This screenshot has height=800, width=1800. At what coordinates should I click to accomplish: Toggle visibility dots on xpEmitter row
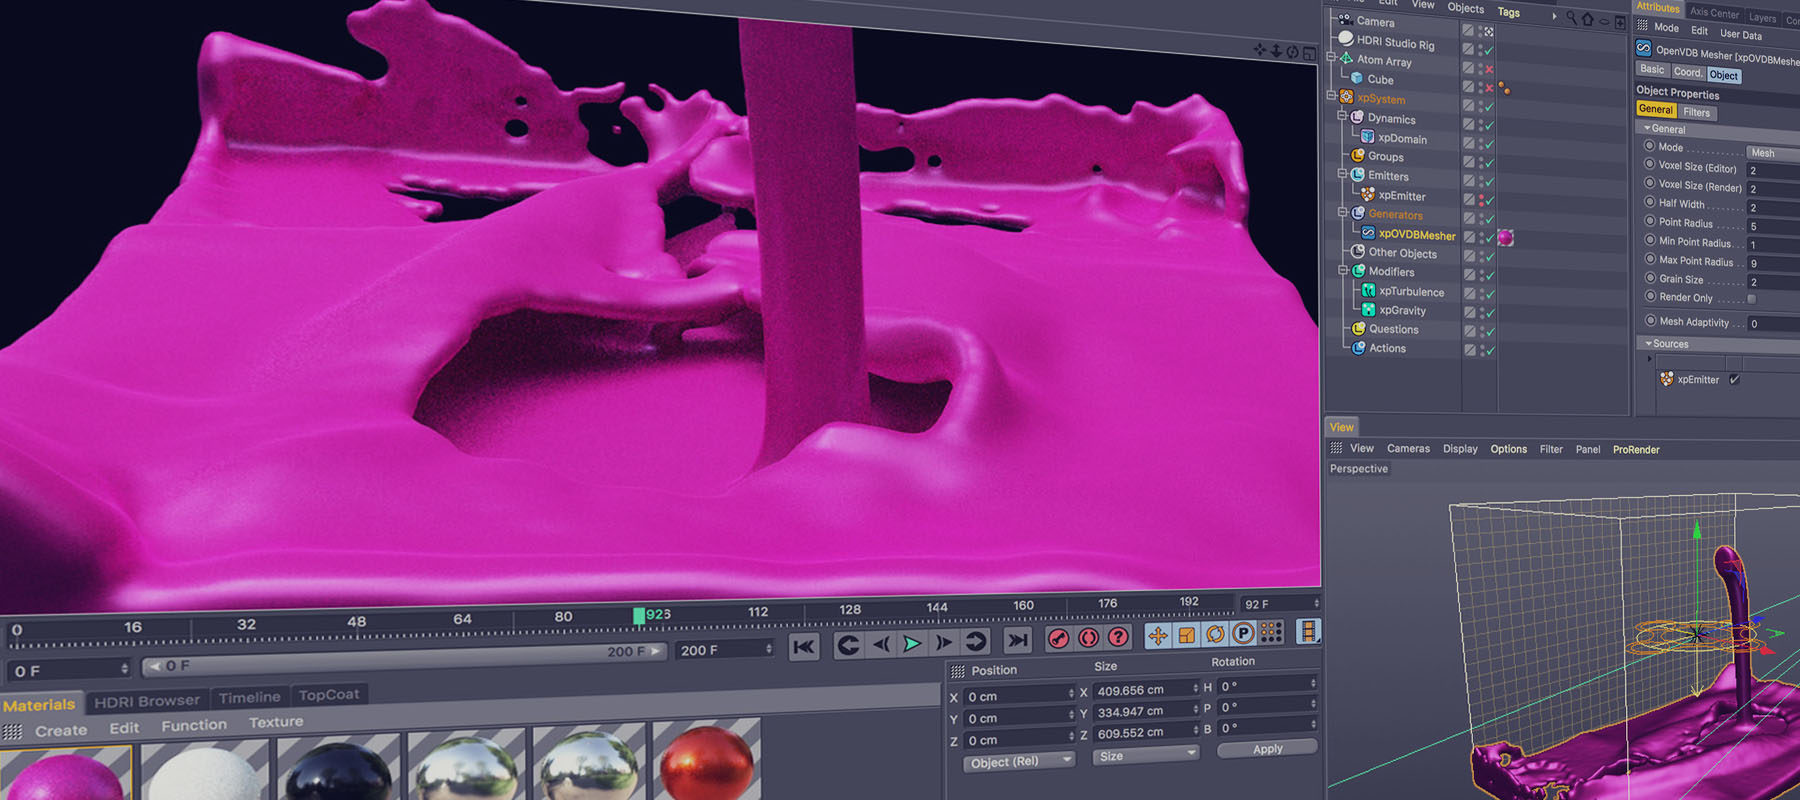click(x=1481, y=200)
